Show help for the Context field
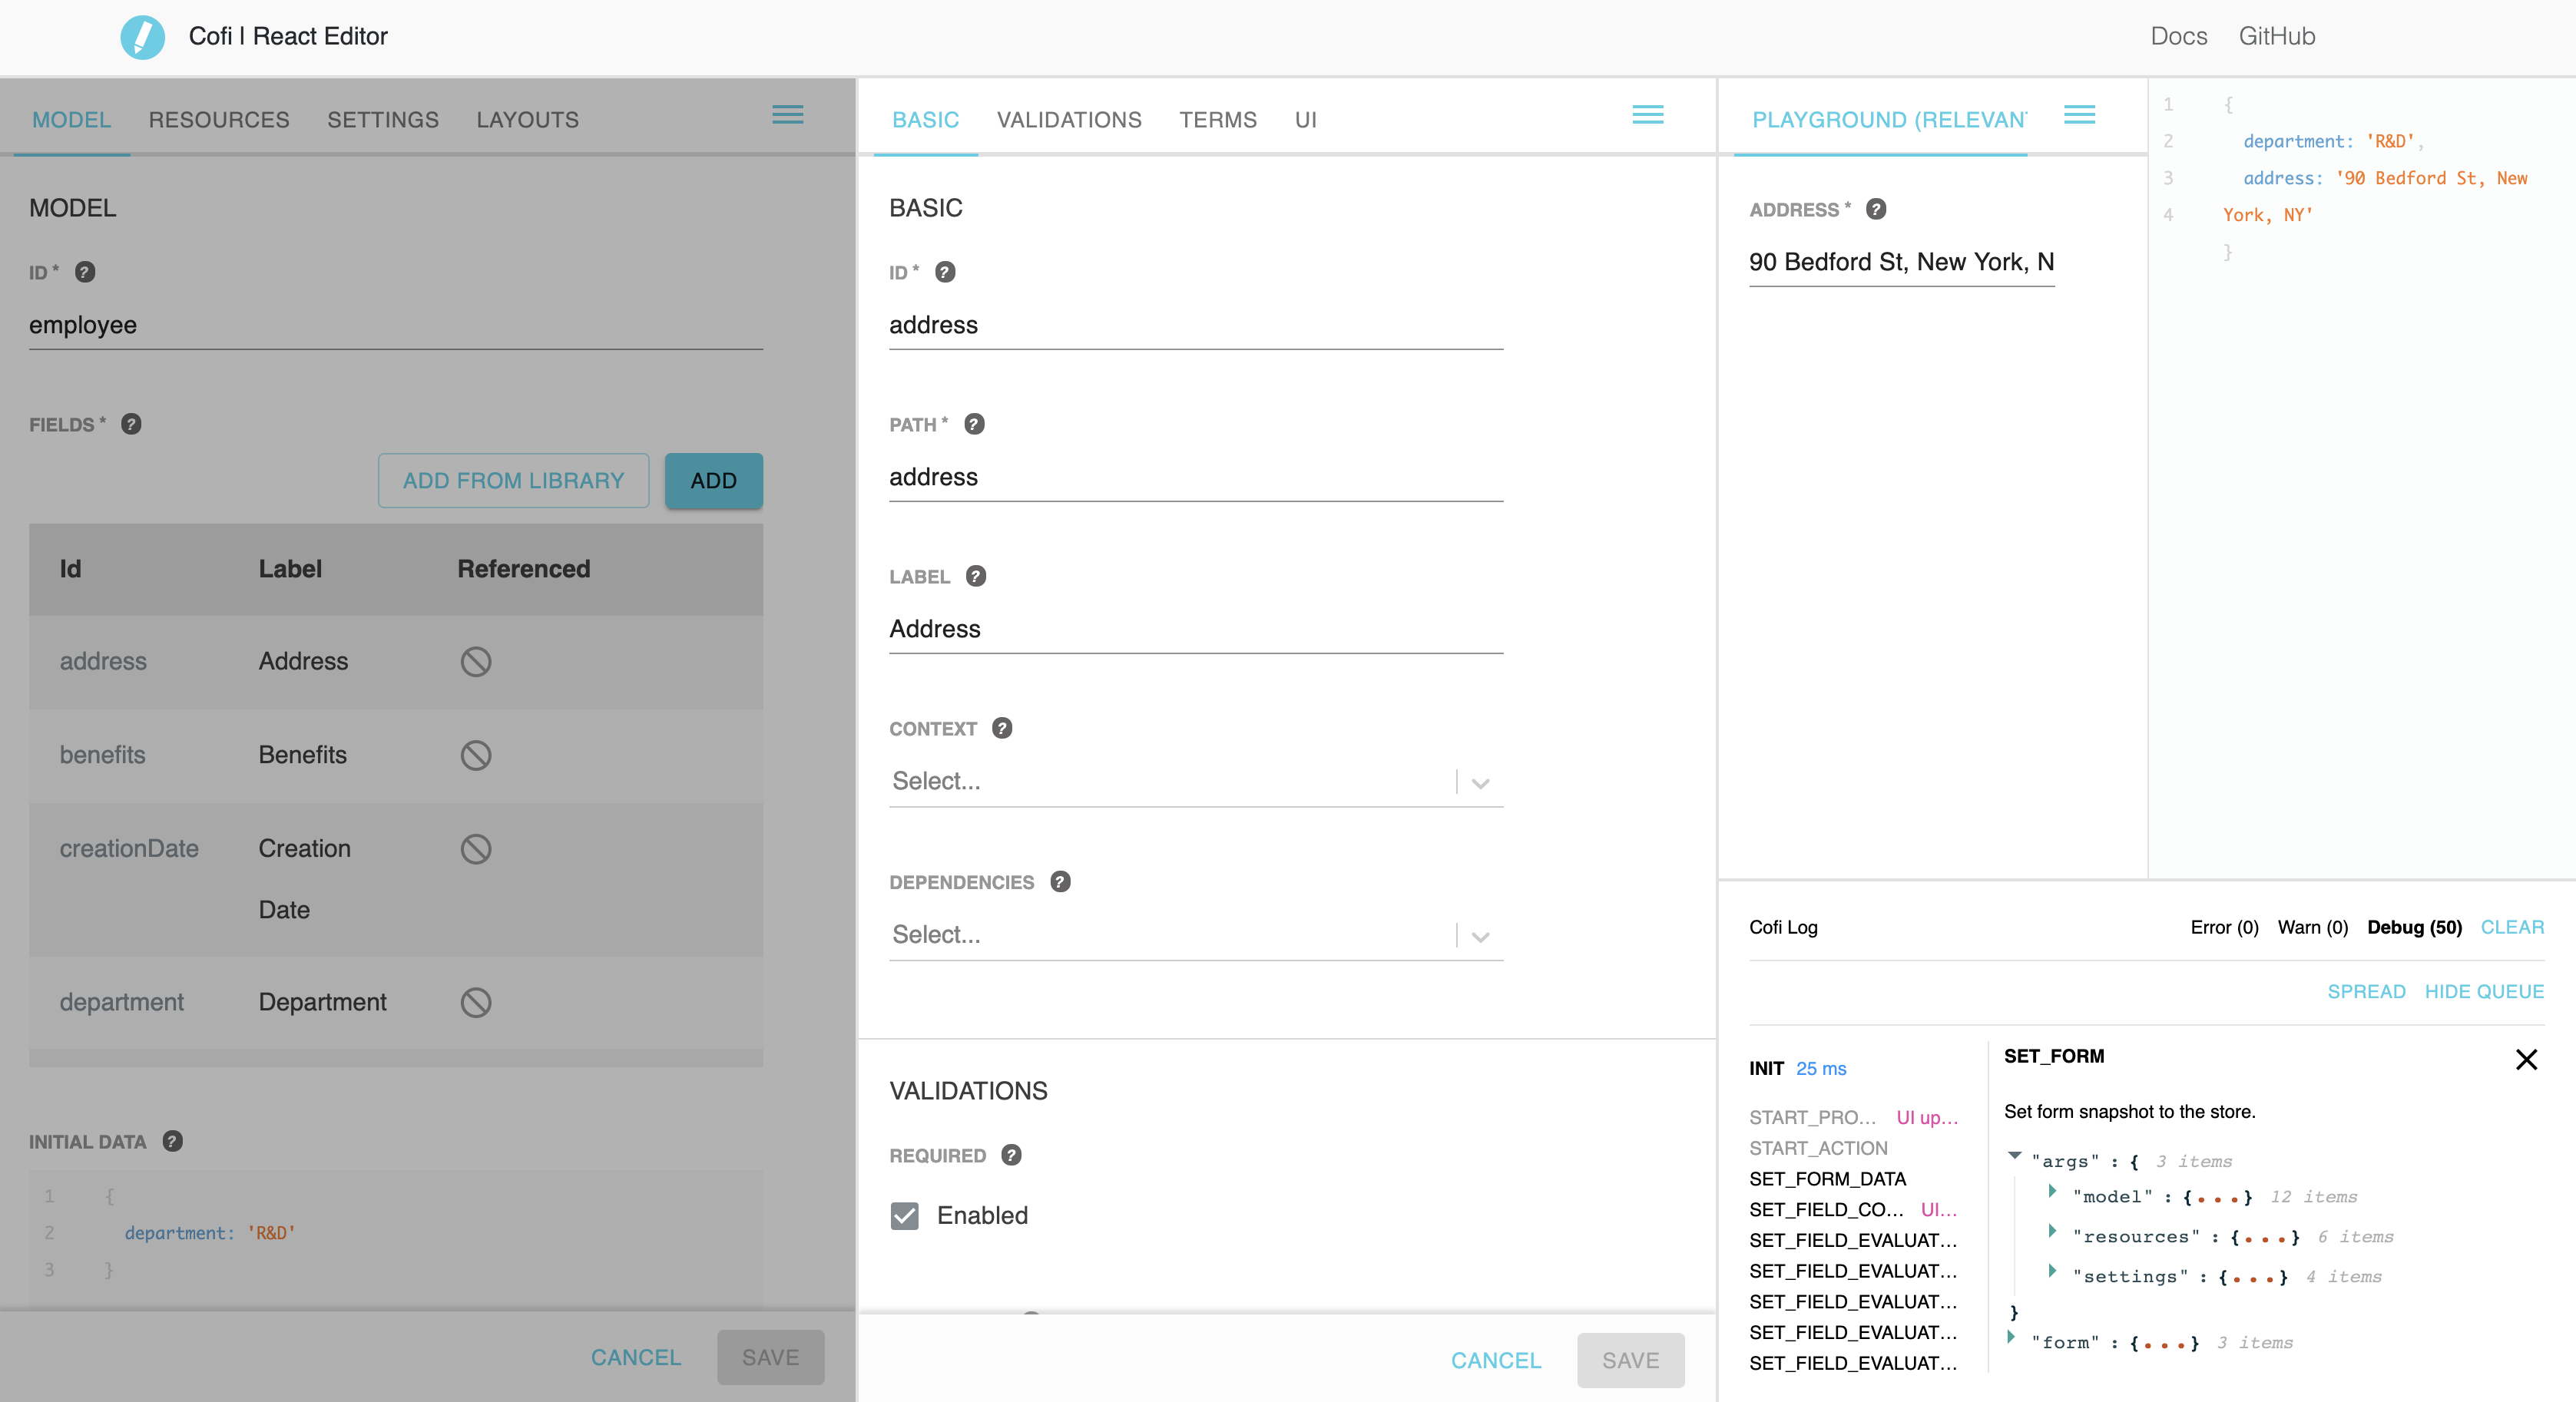2576x1402 pixels. click(1002, 728)
